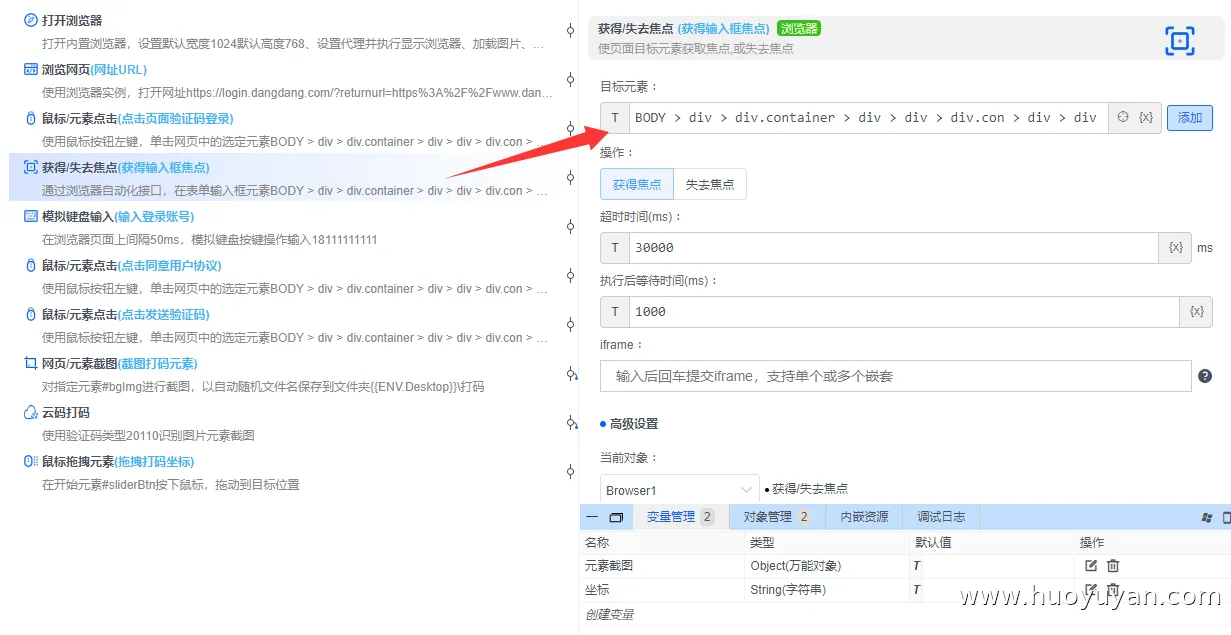
Task: Select the 打开浏览器 step title
Action: 72,20
